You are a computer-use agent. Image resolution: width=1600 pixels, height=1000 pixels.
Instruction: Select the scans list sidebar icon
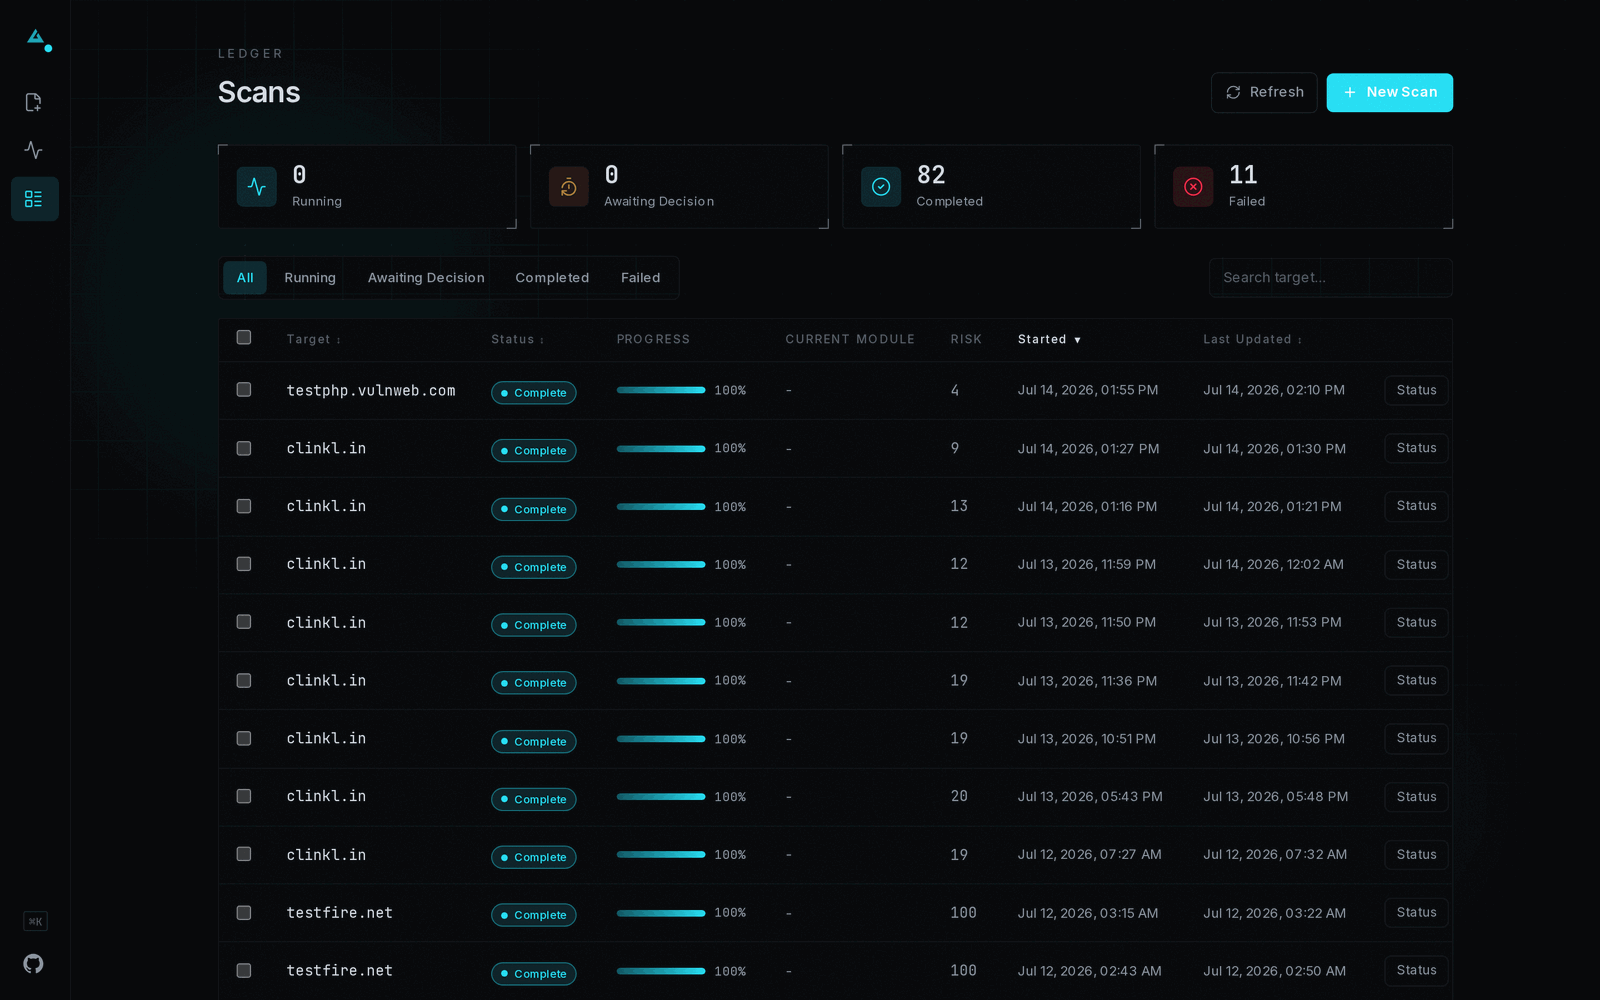coord(34,199)
